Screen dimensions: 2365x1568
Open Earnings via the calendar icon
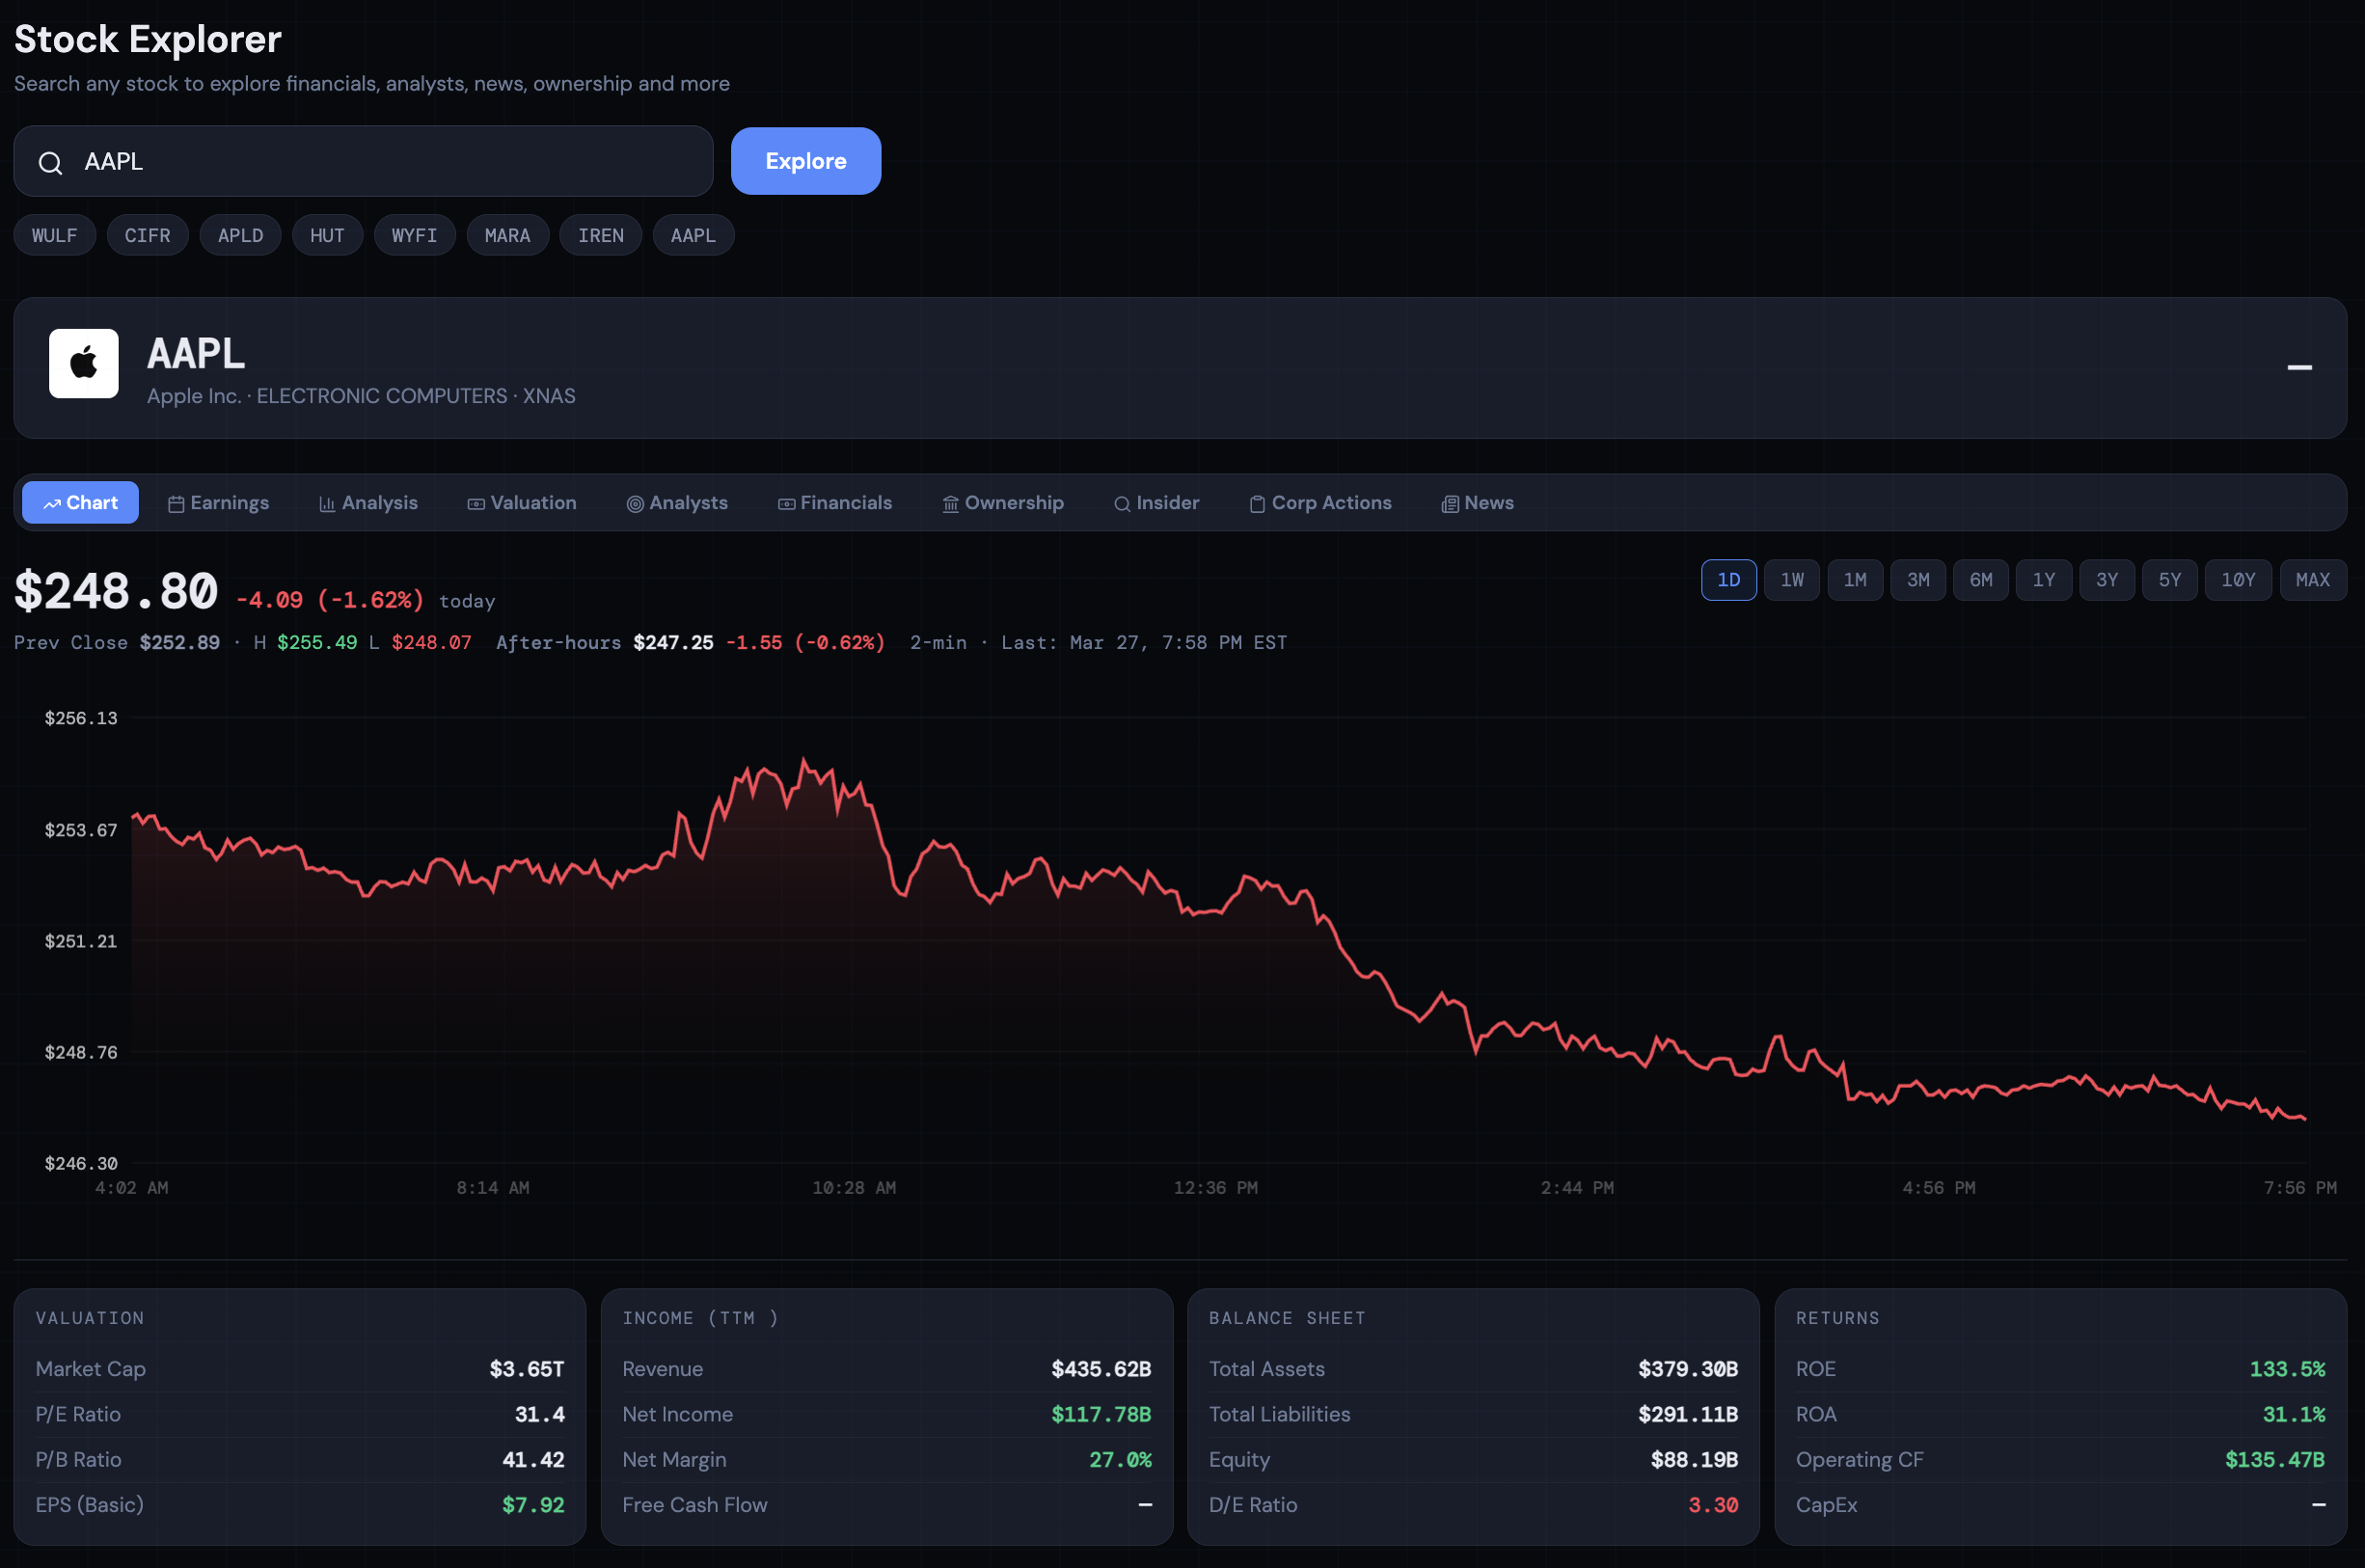click(x=176, y=503)
